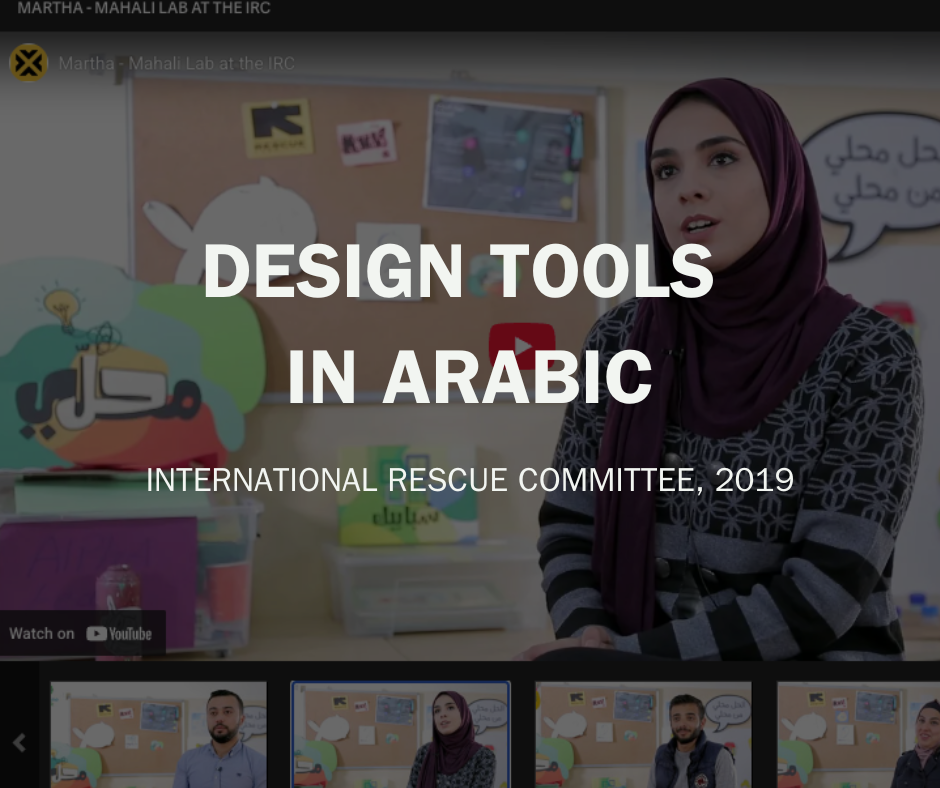This screenshot has height=788, width=940.
Task: Open the video title 'Martha - Mahali Lab at the IRC'
Action: (x=176, y=63)
